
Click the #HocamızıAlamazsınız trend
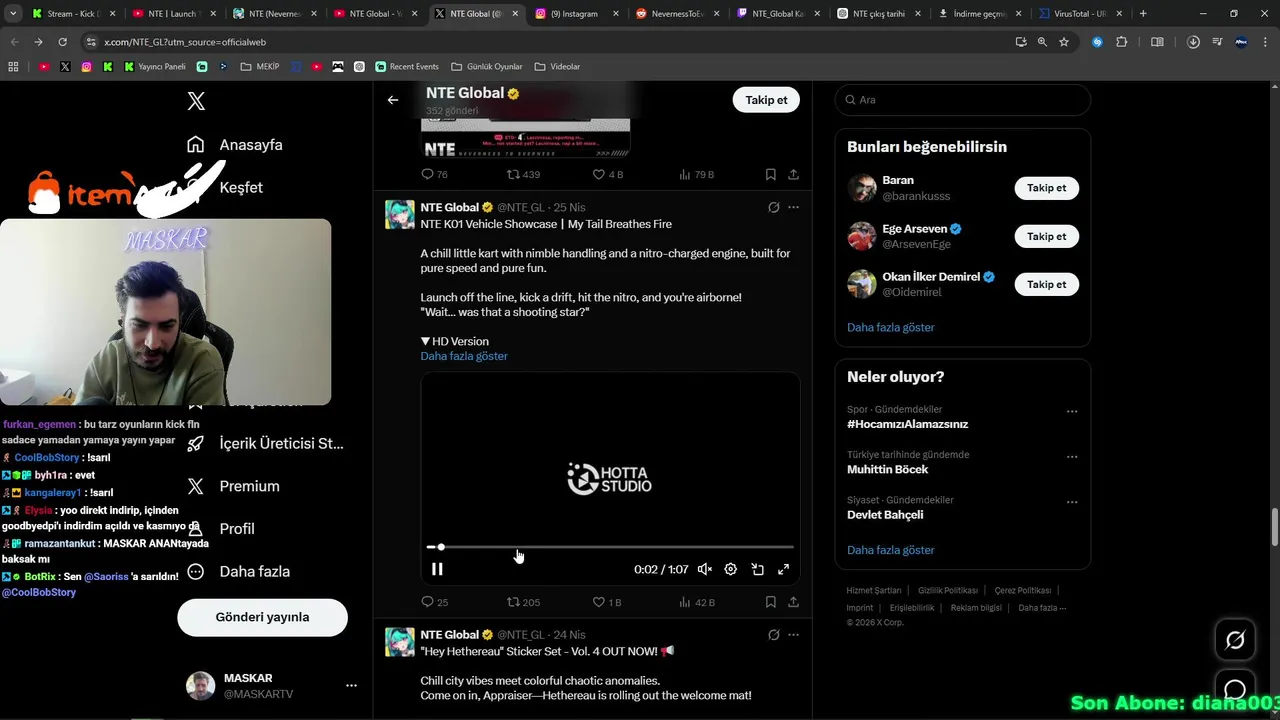(x=907, y=424)
